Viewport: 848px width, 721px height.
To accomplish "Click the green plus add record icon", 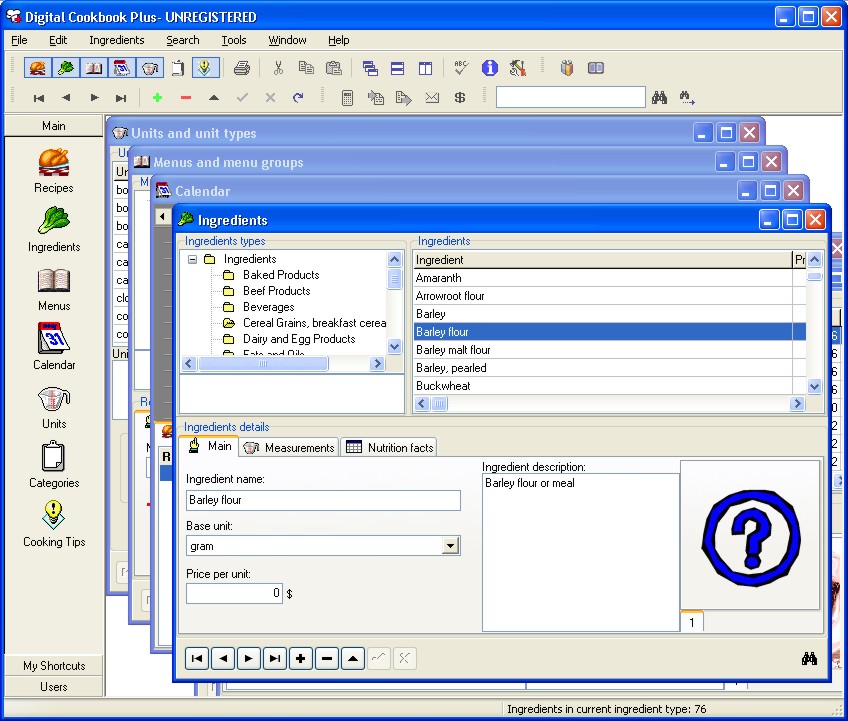I will coord(157,98).
